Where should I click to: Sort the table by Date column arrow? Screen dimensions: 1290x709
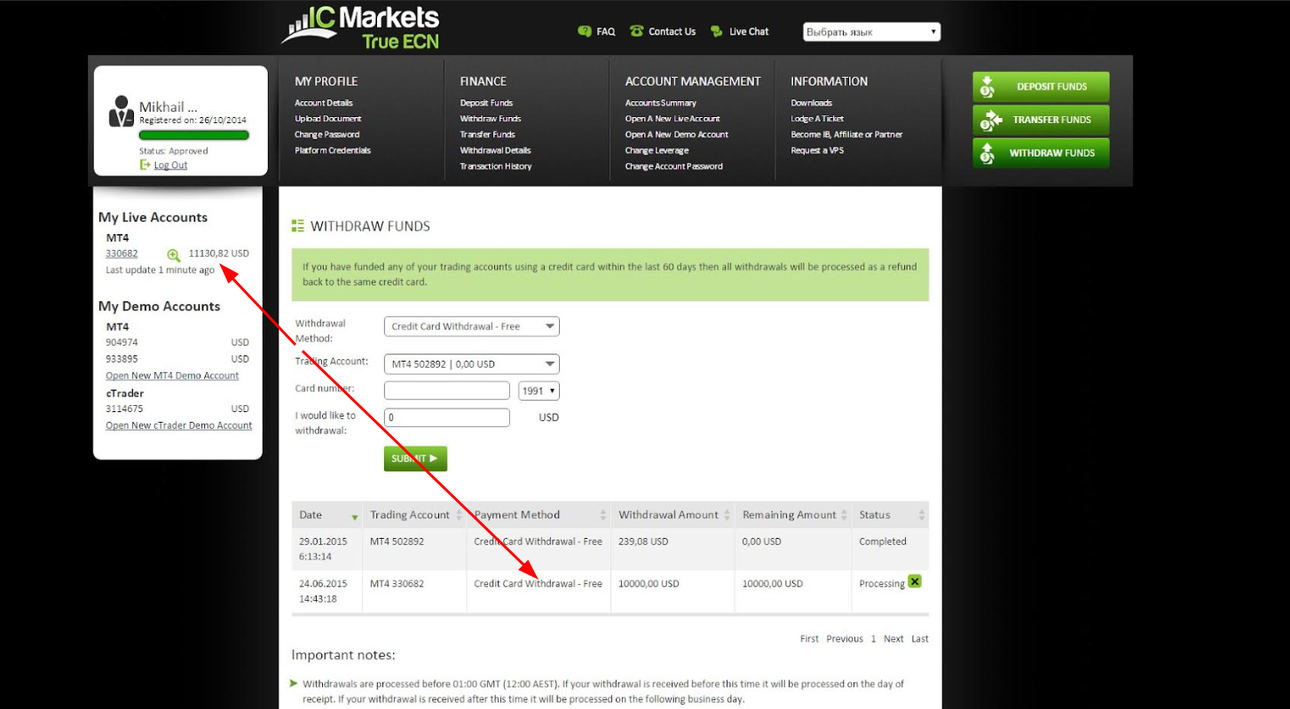click(354, 517)
